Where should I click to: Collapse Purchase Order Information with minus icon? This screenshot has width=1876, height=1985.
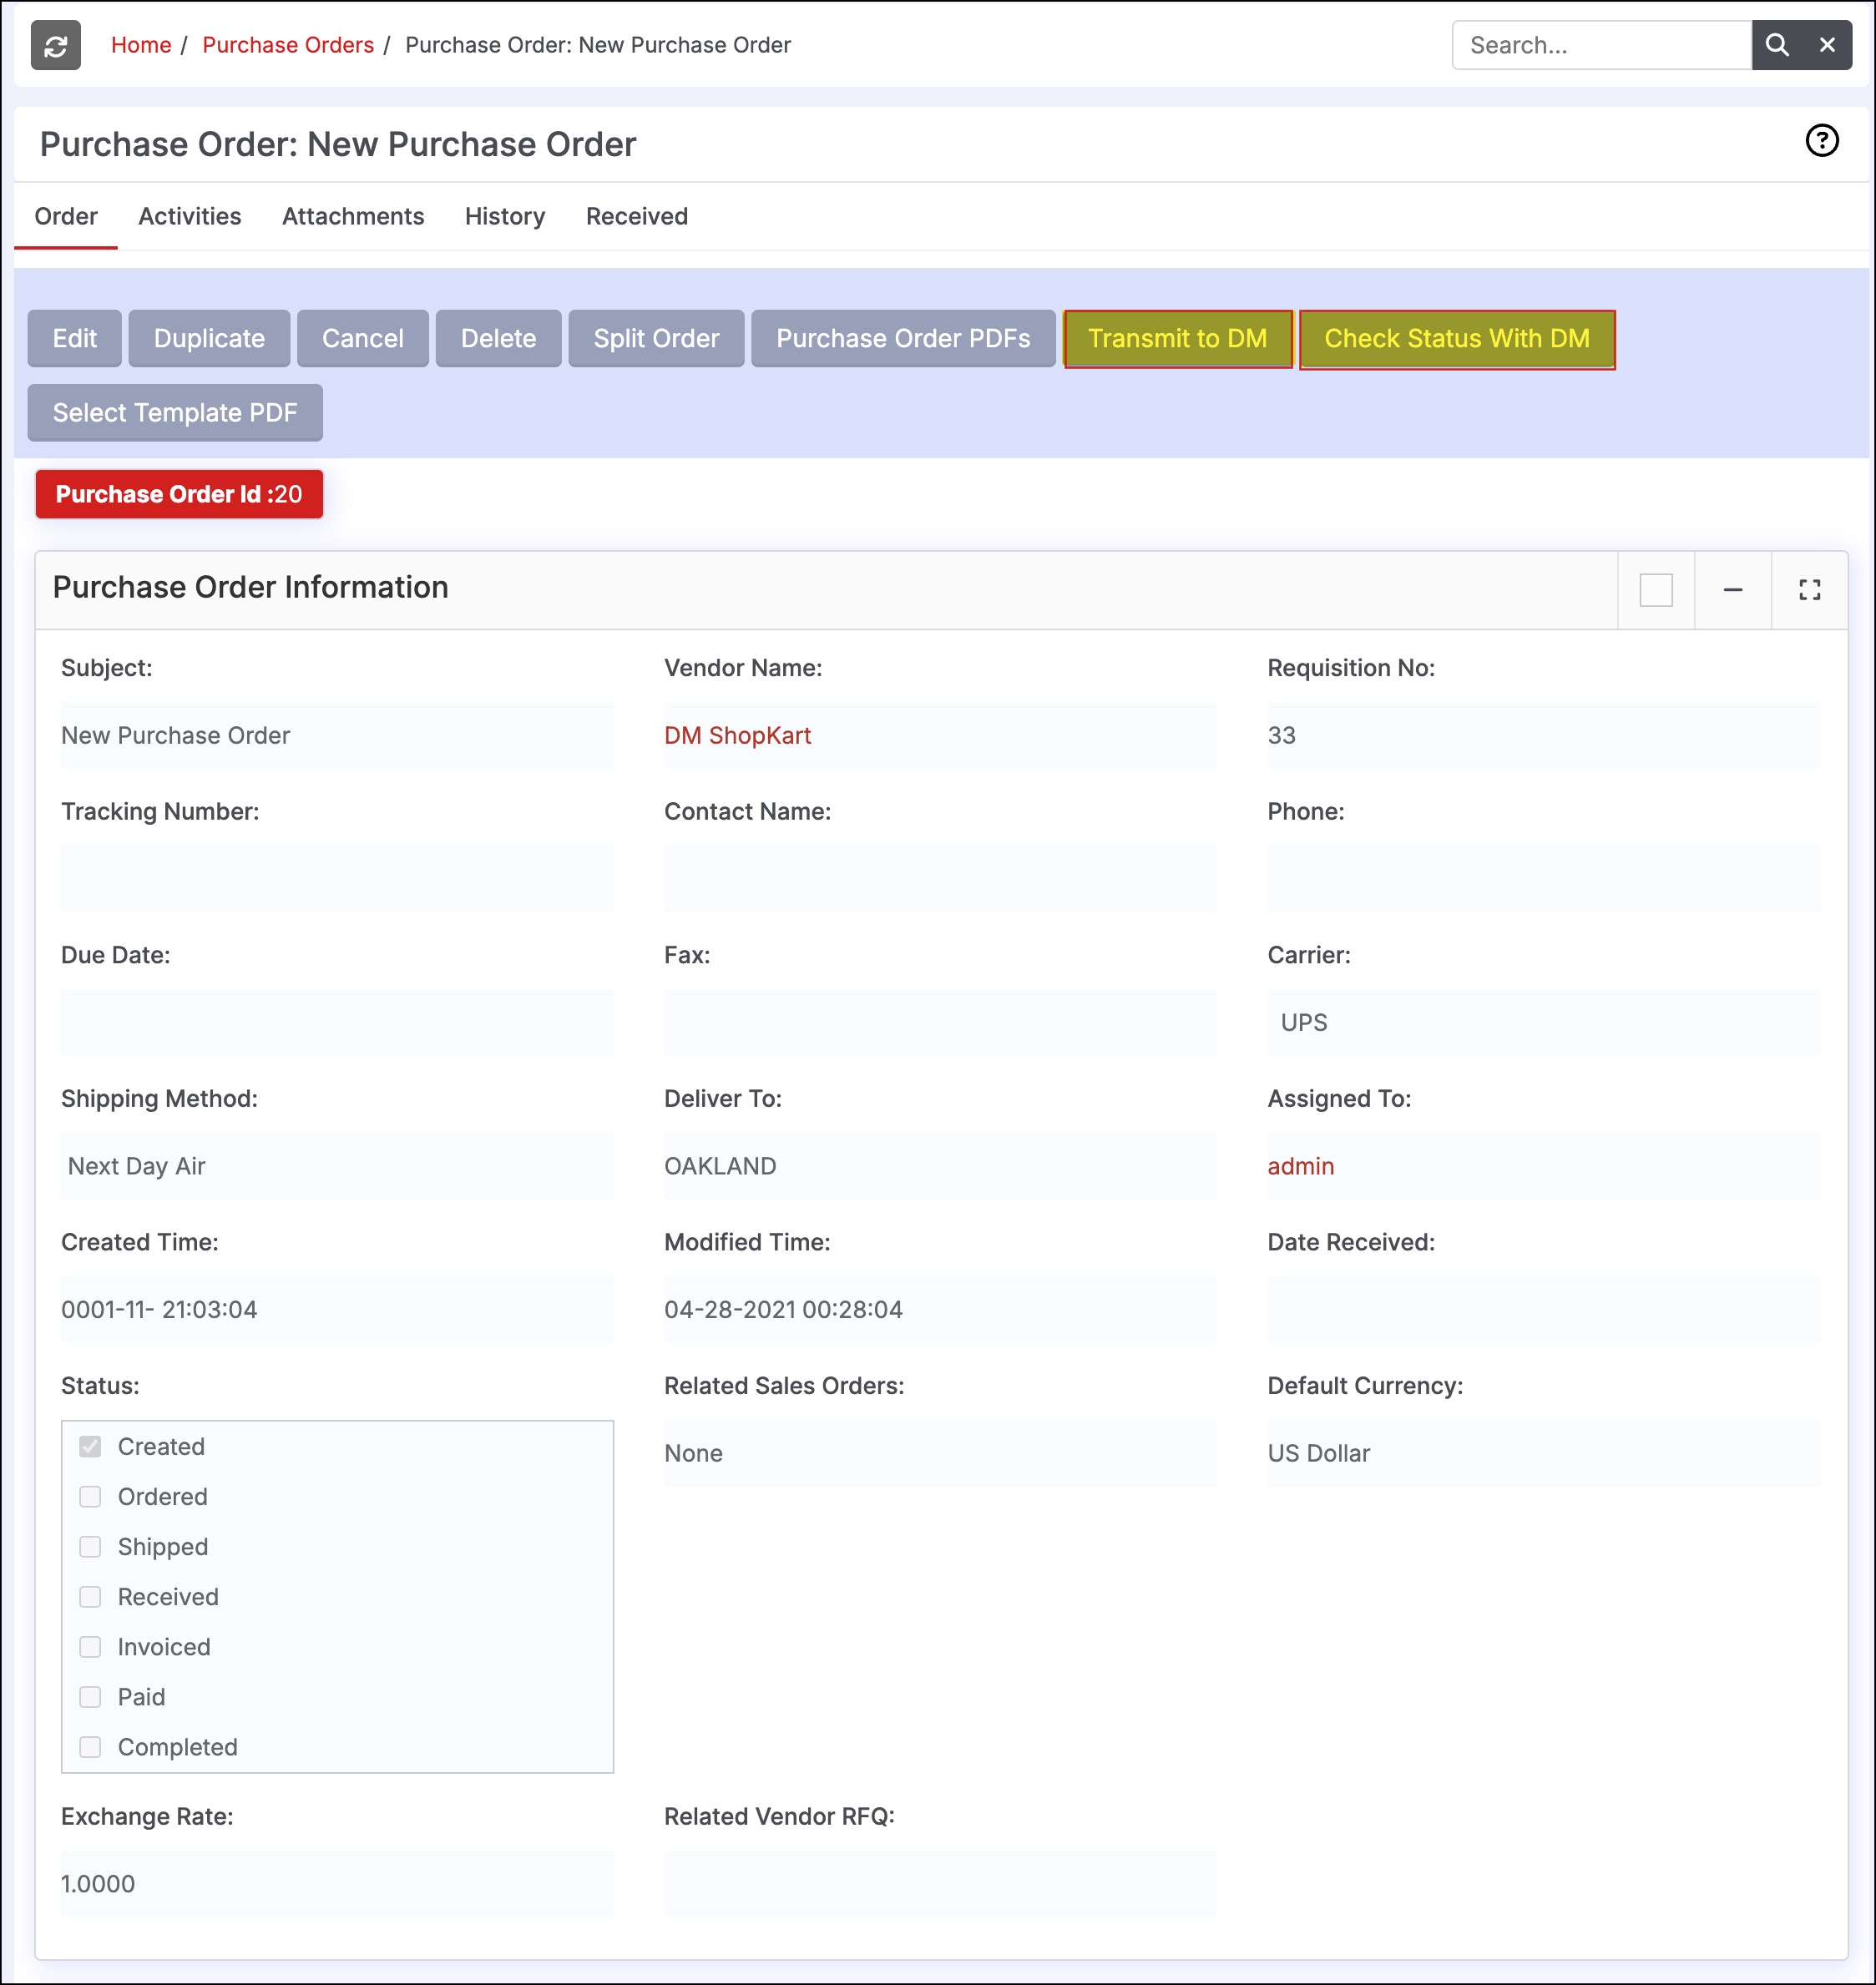1732,590
